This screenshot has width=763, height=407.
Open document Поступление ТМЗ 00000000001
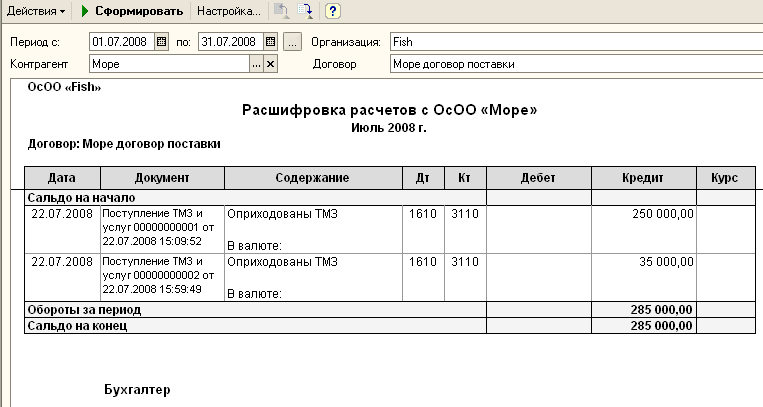click(162, 227)
